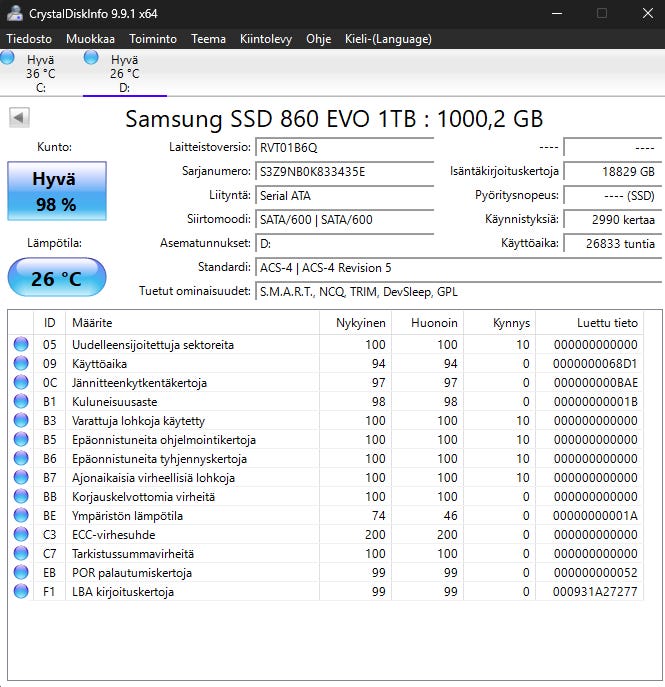This screenshot has width=665, height=687.
Task: Open the Muokkaa menu
Action: (90, 39)
